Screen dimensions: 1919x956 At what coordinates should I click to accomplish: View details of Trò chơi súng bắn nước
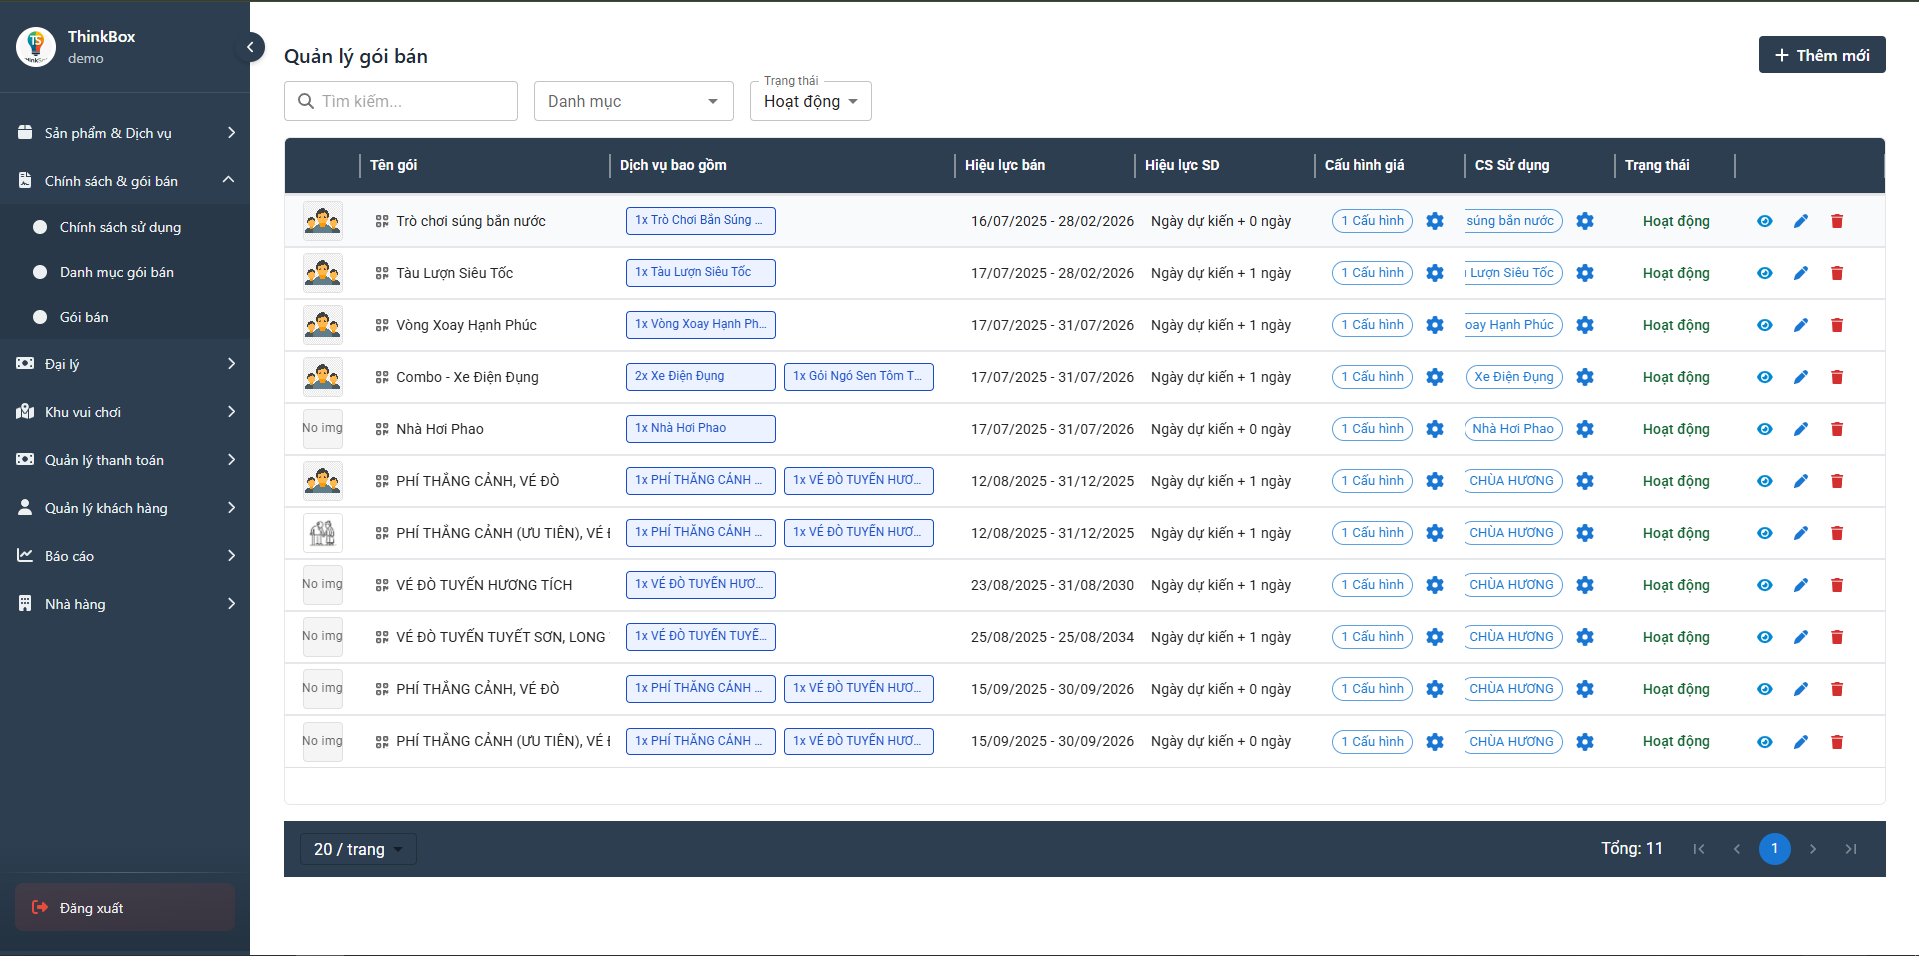click(x=1764, y=221)
